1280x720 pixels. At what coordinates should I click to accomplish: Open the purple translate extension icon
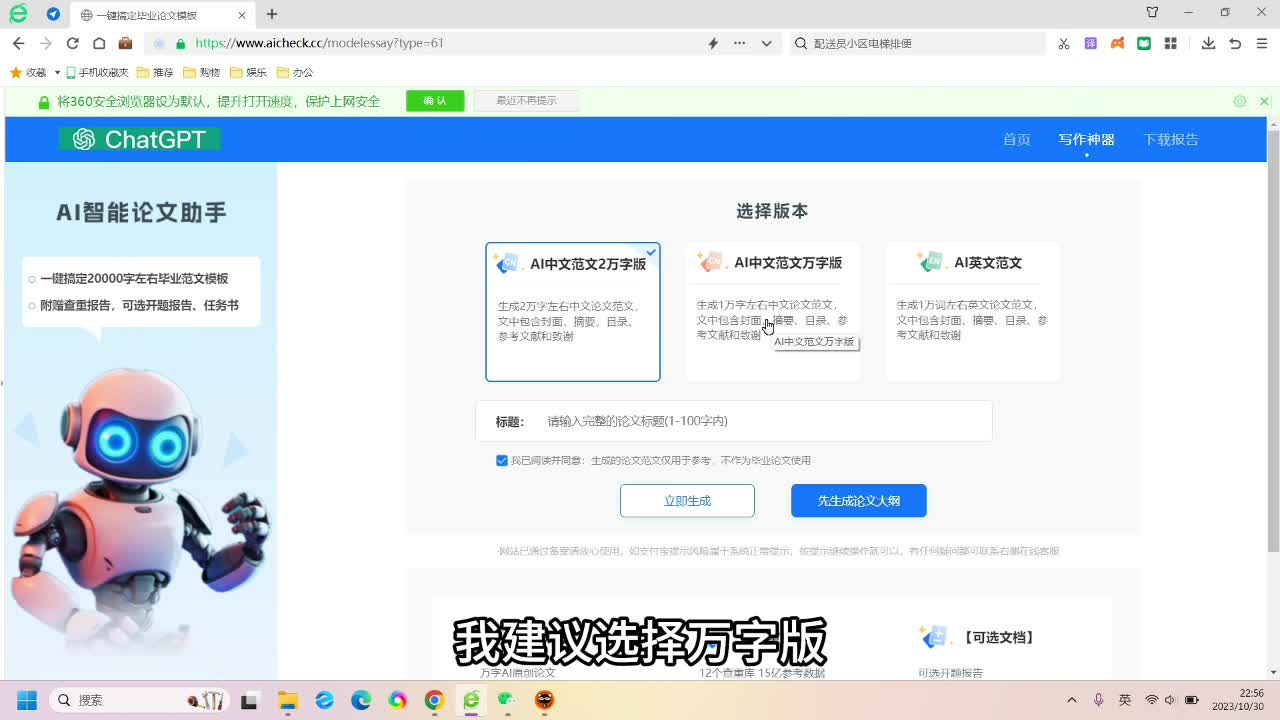(x=1091, y=43)
